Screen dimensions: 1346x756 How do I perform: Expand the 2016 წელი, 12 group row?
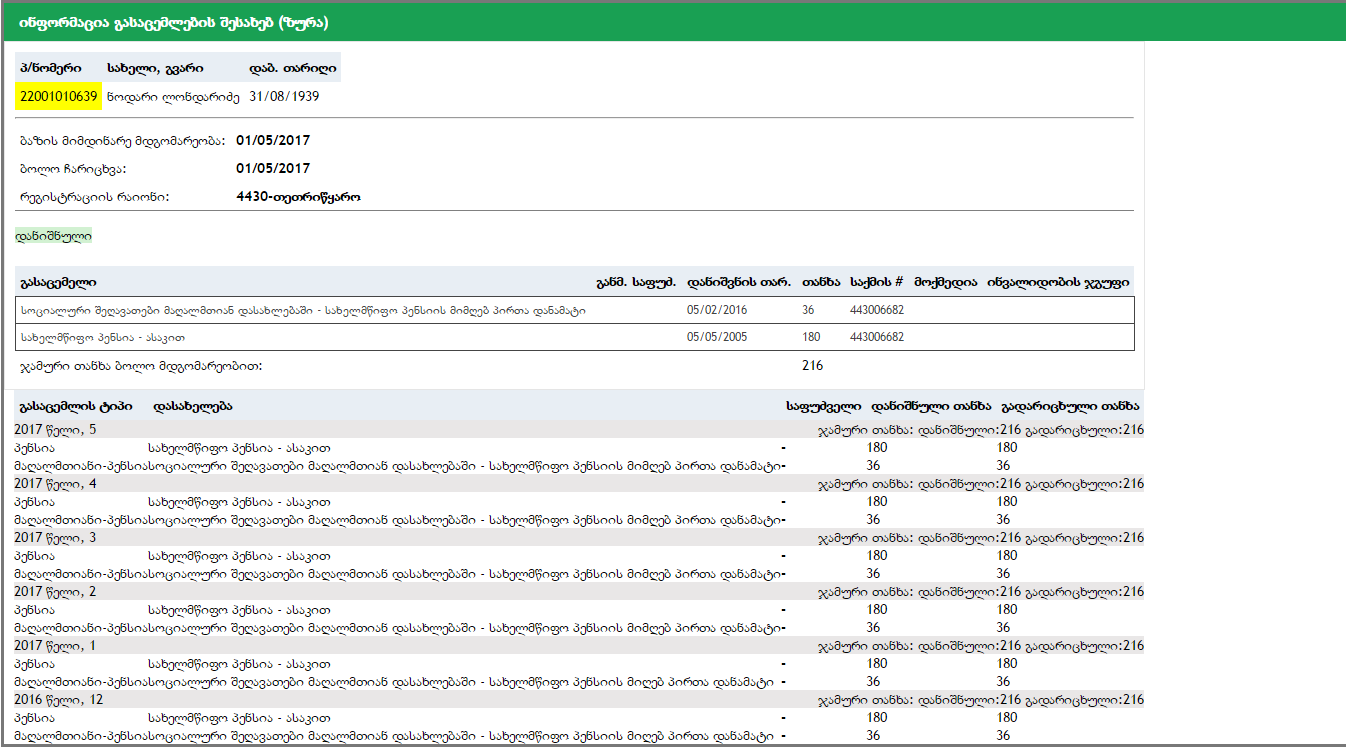tap(59, 700)
